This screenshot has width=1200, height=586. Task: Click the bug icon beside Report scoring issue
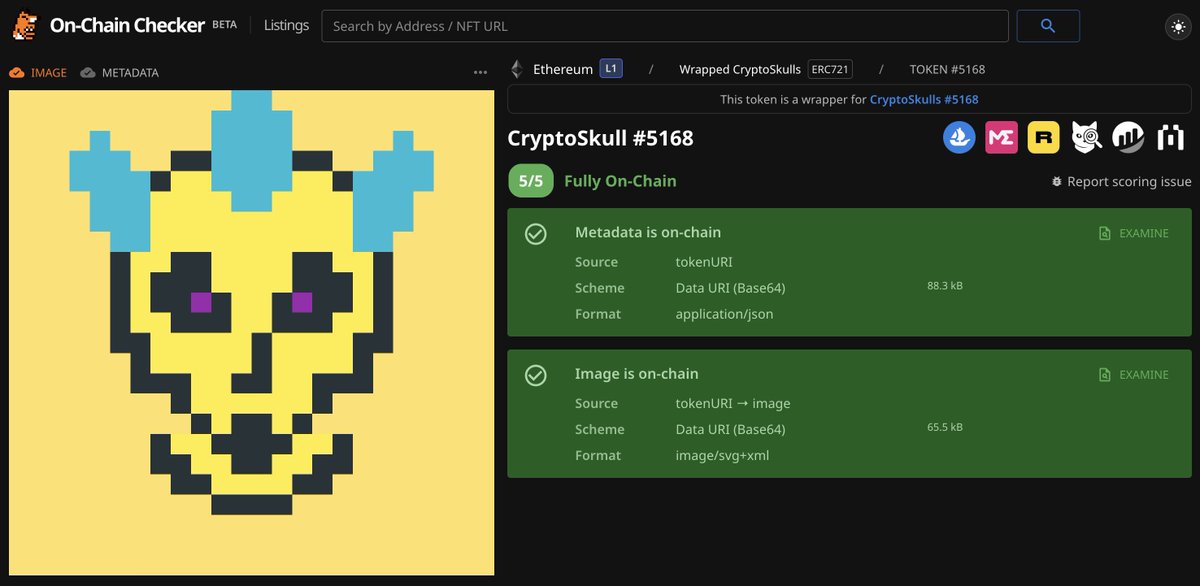(x=1057, y=181)
